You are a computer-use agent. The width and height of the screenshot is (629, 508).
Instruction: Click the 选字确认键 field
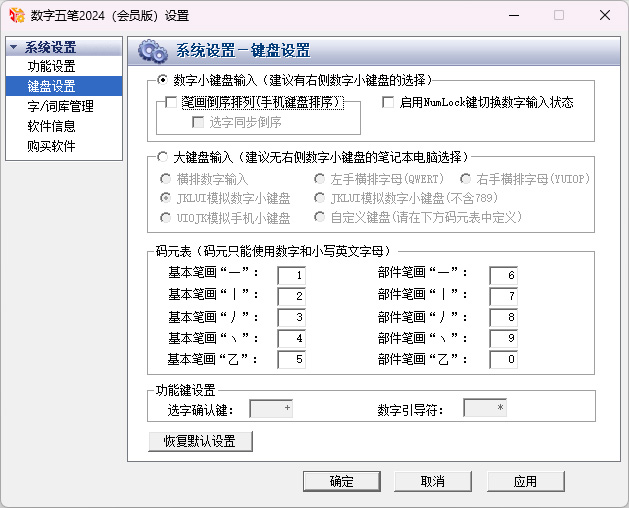point(271,408)
